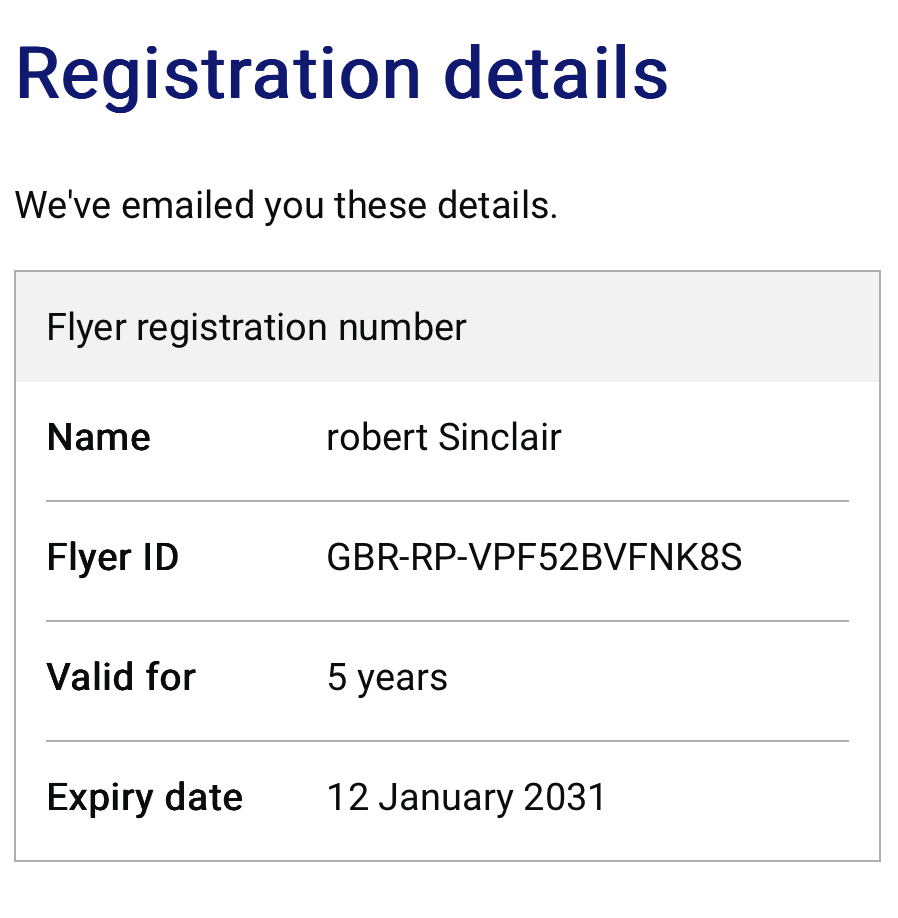
Task: Click the Expiry date row label
Action: point(144,797)
